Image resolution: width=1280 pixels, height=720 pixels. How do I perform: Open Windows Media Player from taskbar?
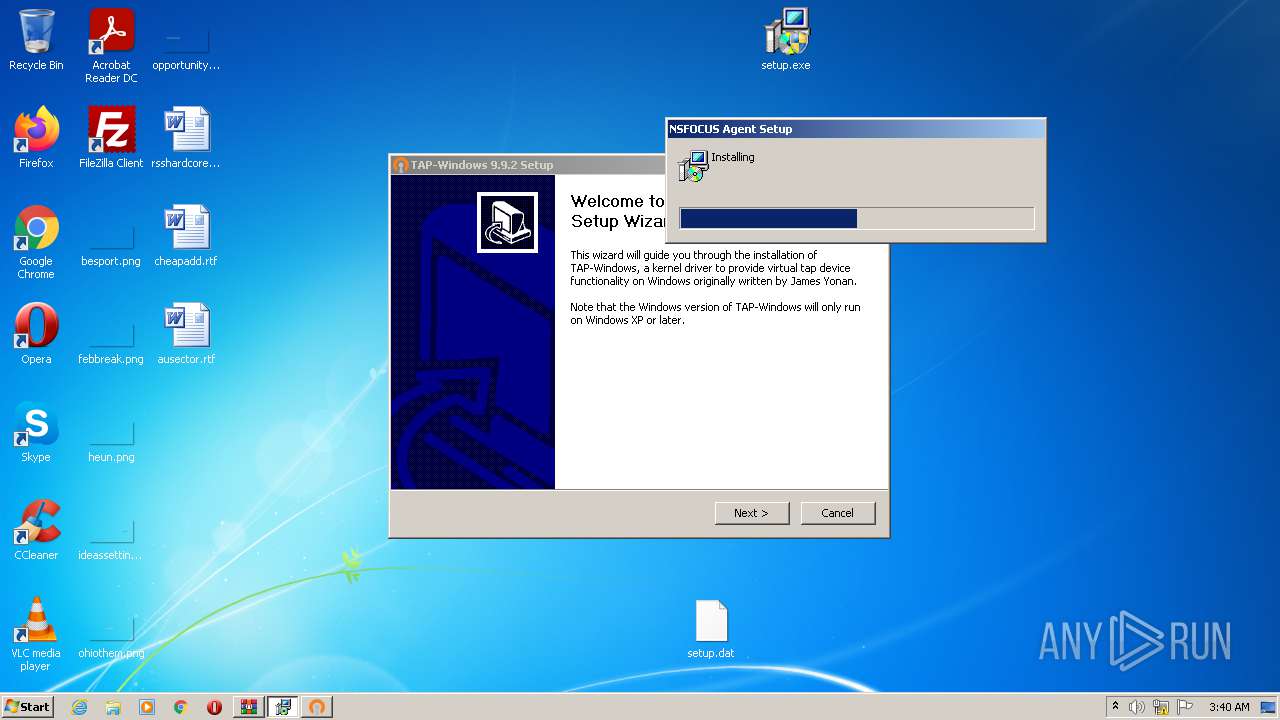coord(147,707)
